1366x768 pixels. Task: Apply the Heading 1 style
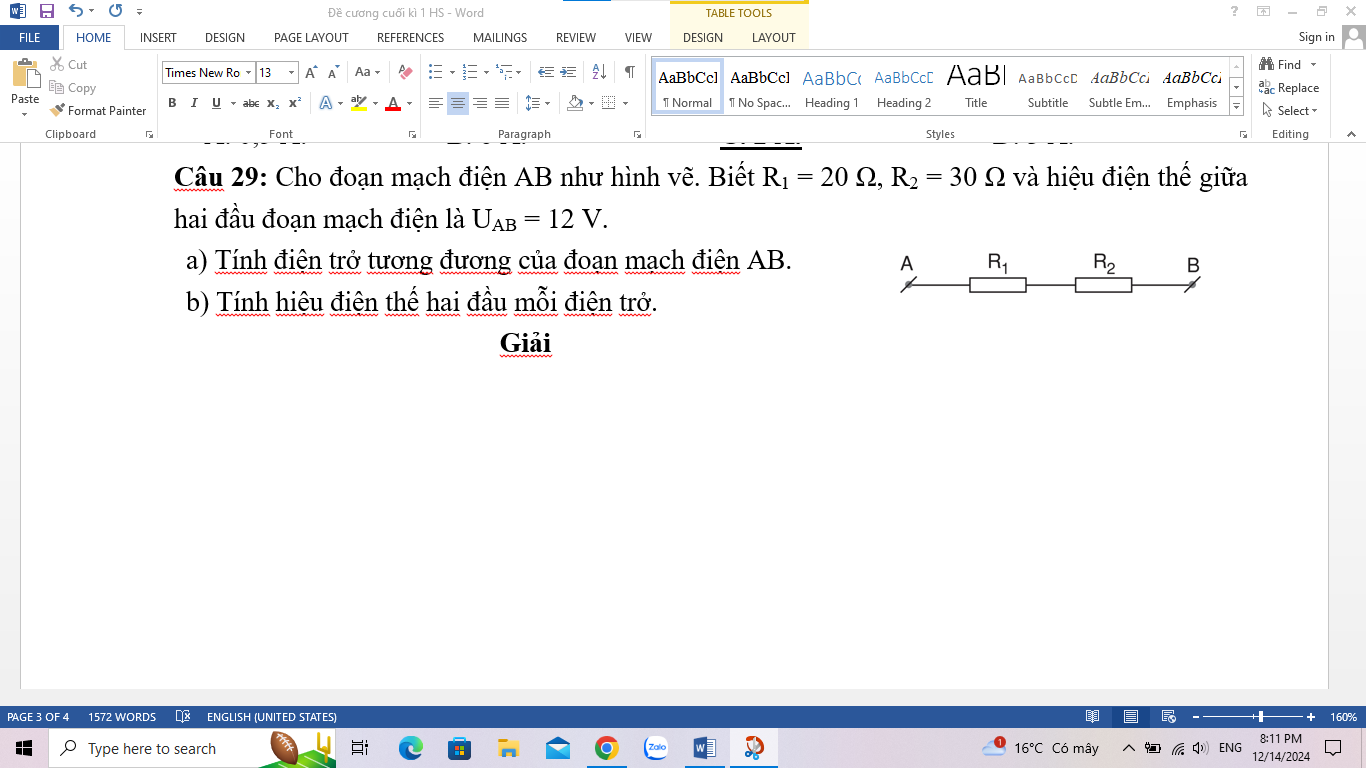[832, 88]
